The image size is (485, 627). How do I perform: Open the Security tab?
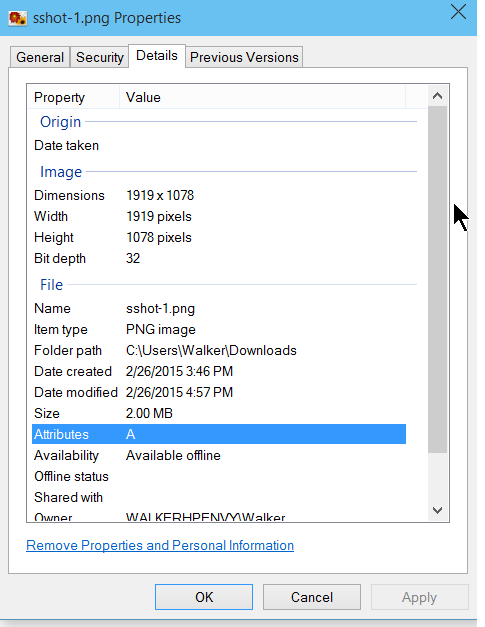pyautogui.click(x=100, y=57)
